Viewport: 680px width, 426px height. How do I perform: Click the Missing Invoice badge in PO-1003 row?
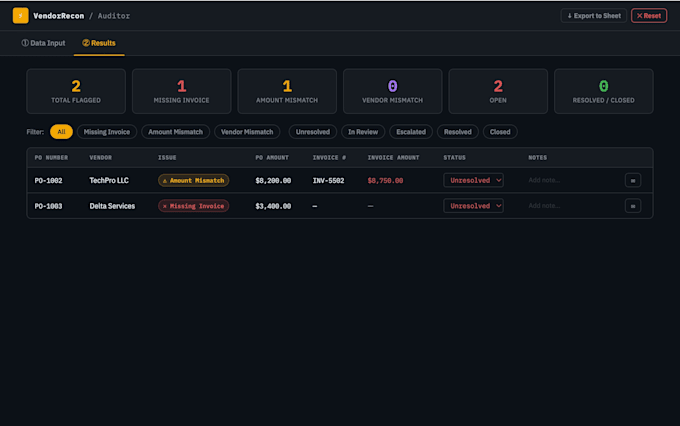point(193,206)
